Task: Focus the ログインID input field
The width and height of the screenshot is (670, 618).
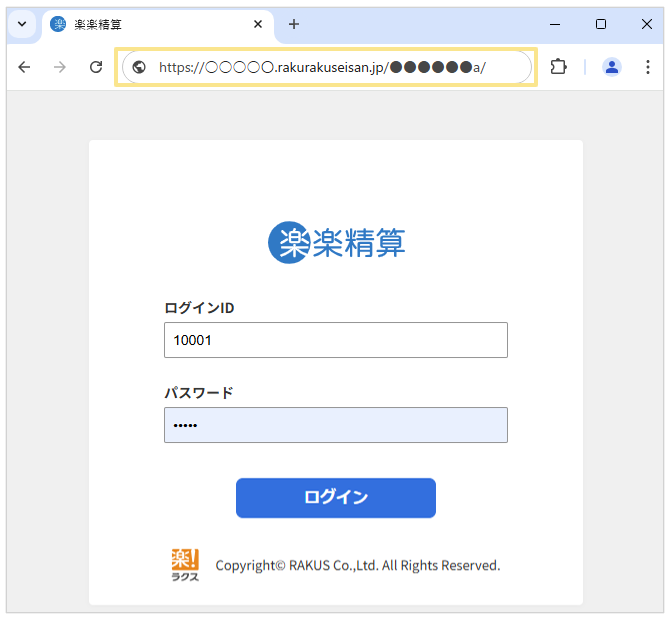Action: 336,340
